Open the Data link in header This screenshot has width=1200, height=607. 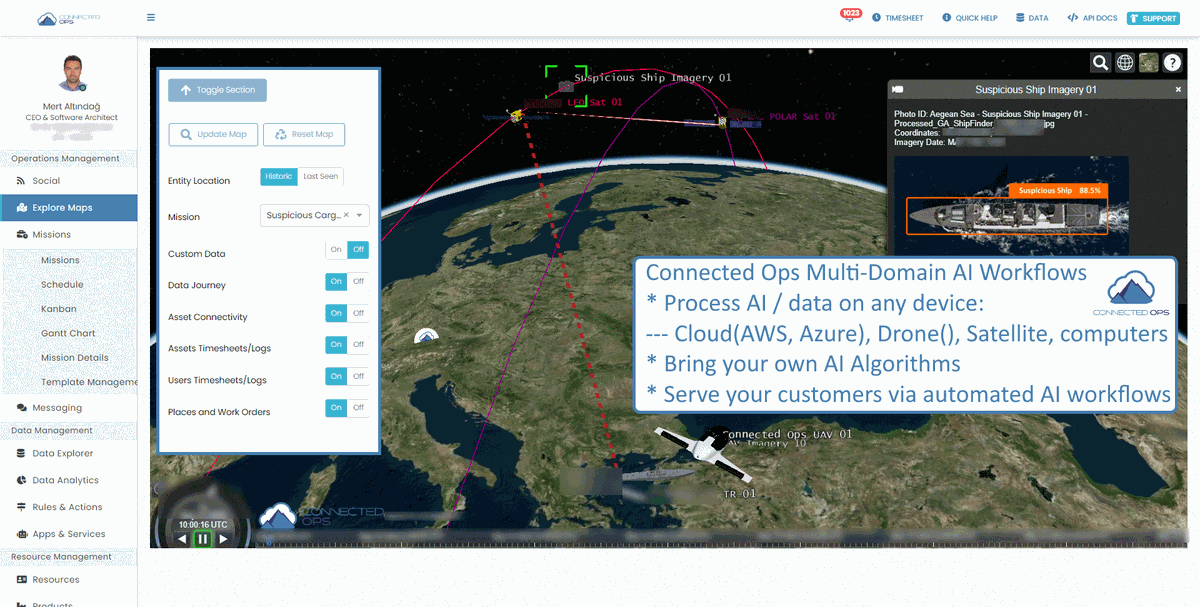click(1032, 18)
